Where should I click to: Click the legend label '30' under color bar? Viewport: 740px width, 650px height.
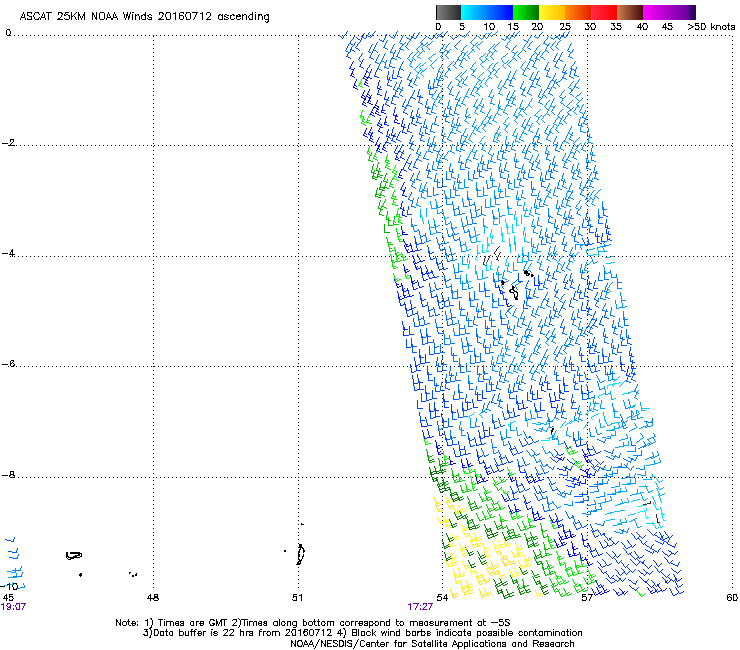[590, 27]
